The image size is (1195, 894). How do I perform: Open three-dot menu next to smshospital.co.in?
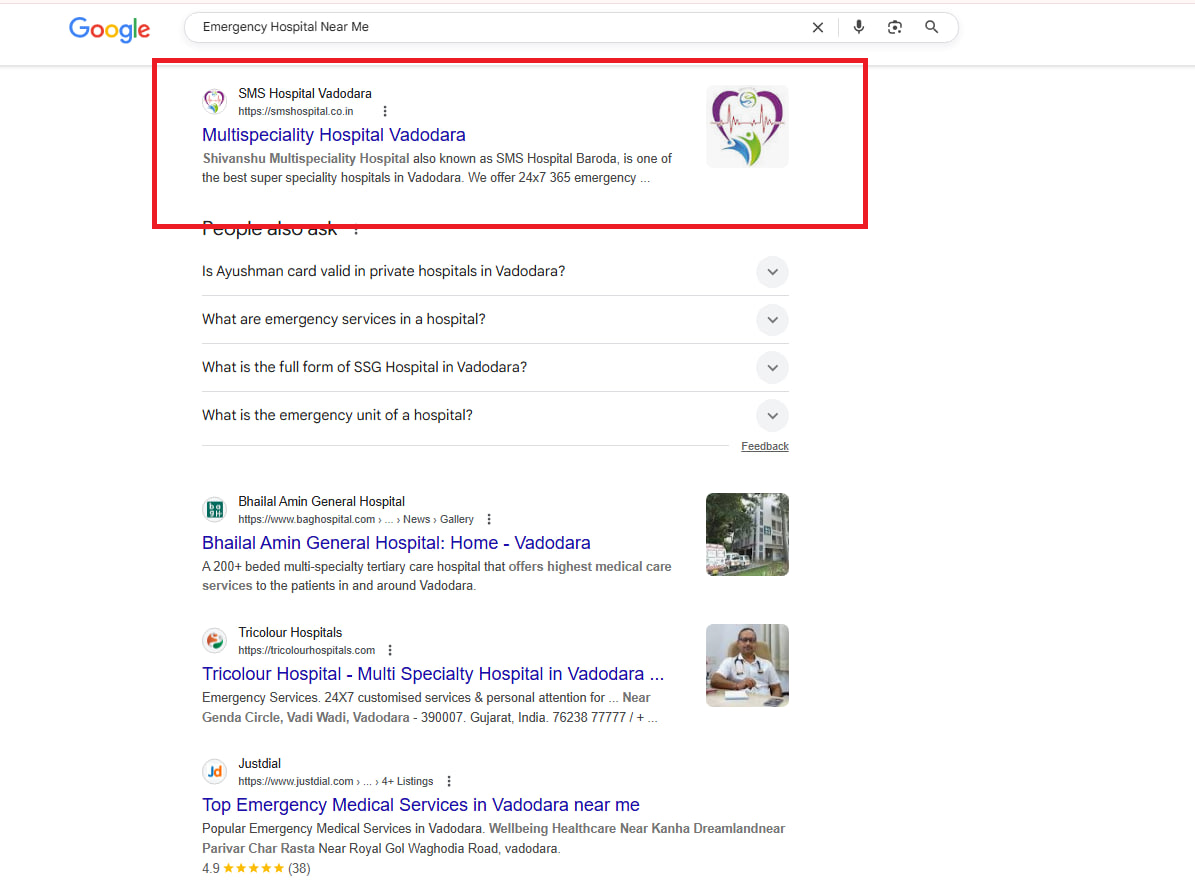tap(385, 111)
